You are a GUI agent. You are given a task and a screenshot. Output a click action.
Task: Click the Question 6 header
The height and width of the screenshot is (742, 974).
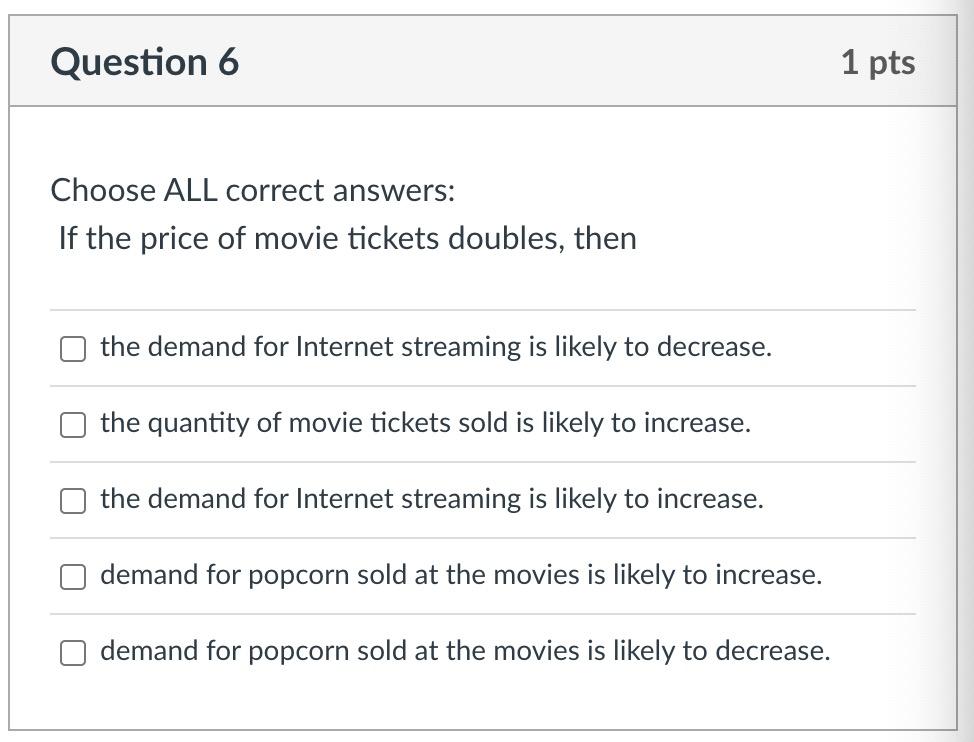146,61
